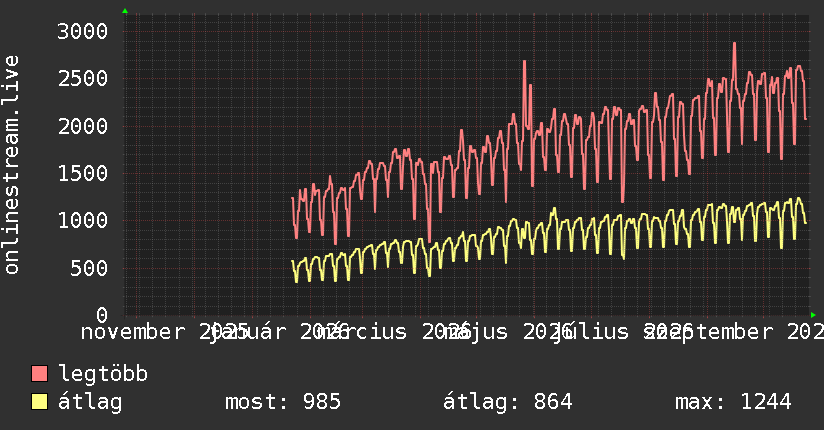Click the 1000 y-axis label
The width and height of the screenshot is (824, 430).
coord(83,220)
